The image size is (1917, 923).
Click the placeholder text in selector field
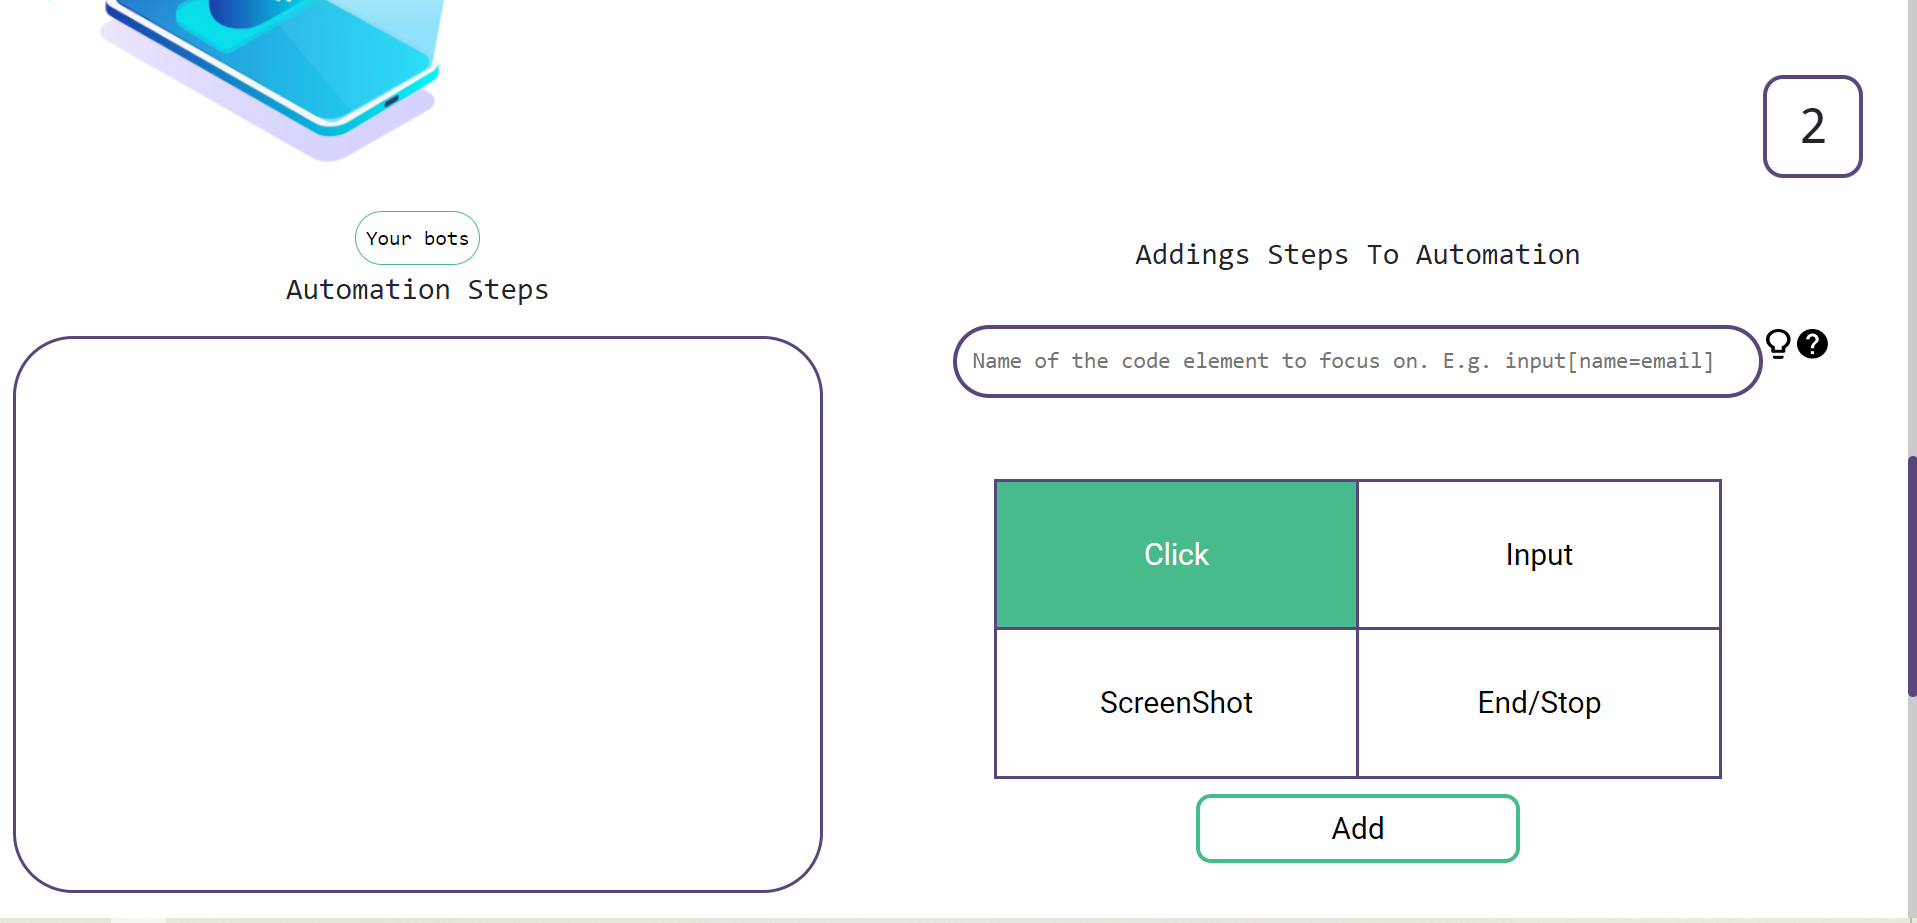point(1342,361)
